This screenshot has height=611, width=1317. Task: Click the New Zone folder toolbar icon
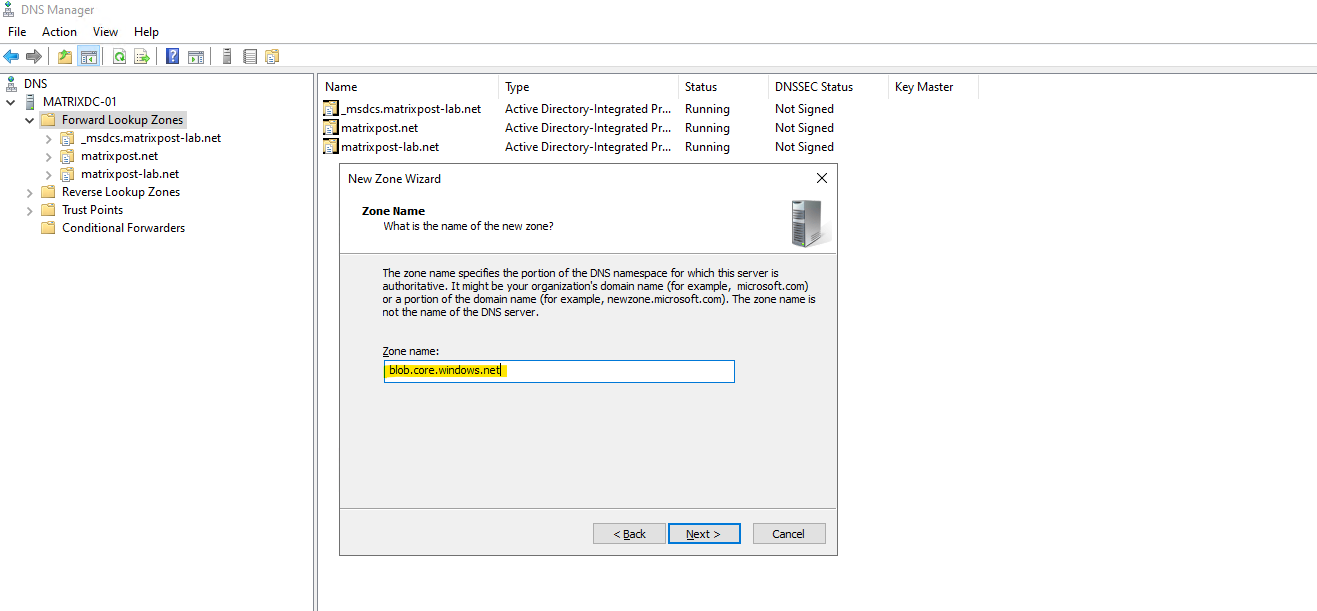(x=272, y=57)
